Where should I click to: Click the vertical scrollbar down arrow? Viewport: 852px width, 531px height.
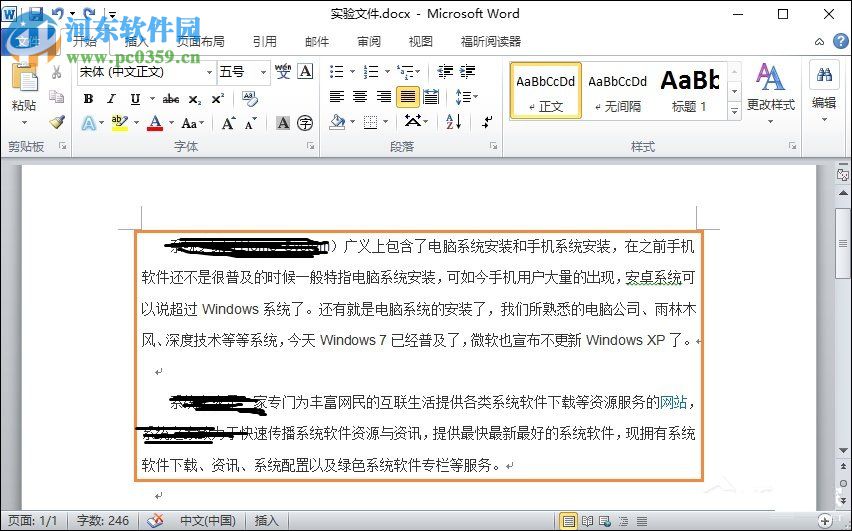point(843,451)
